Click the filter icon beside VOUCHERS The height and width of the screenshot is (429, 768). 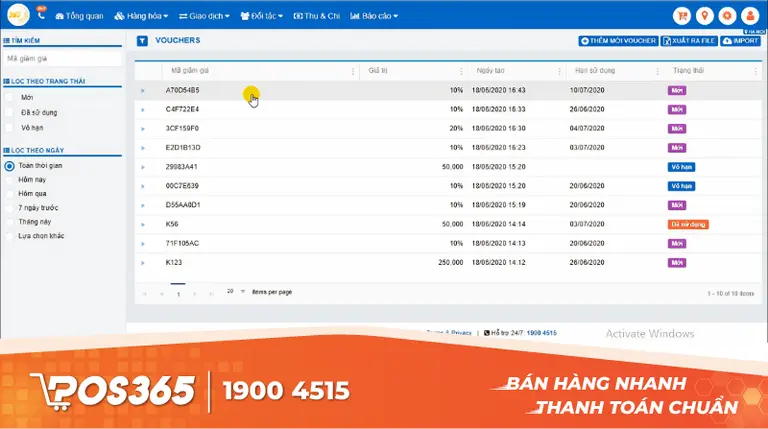(x=142, y=41)
